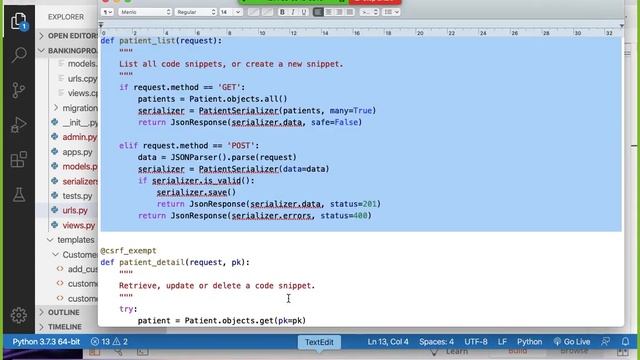Open the Menlo font family dropdown

coord(145,12)
